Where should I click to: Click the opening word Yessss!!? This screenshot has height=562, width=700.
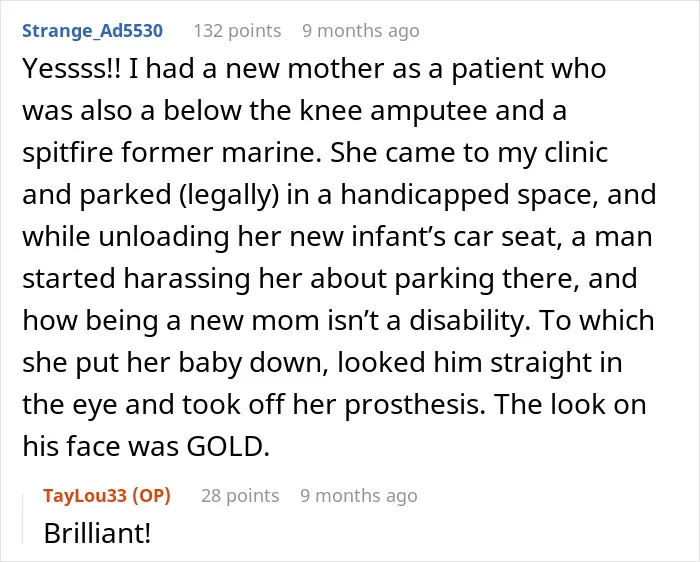coord(71,69)
